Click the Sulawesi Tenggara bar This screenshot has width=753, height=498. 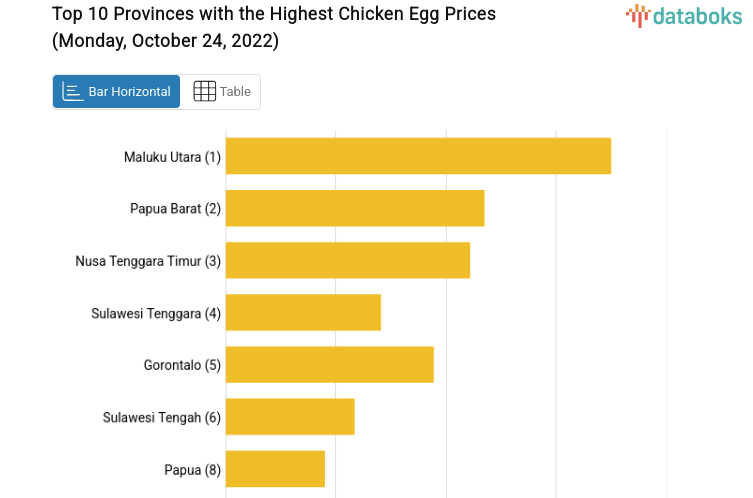click(303, 312)
